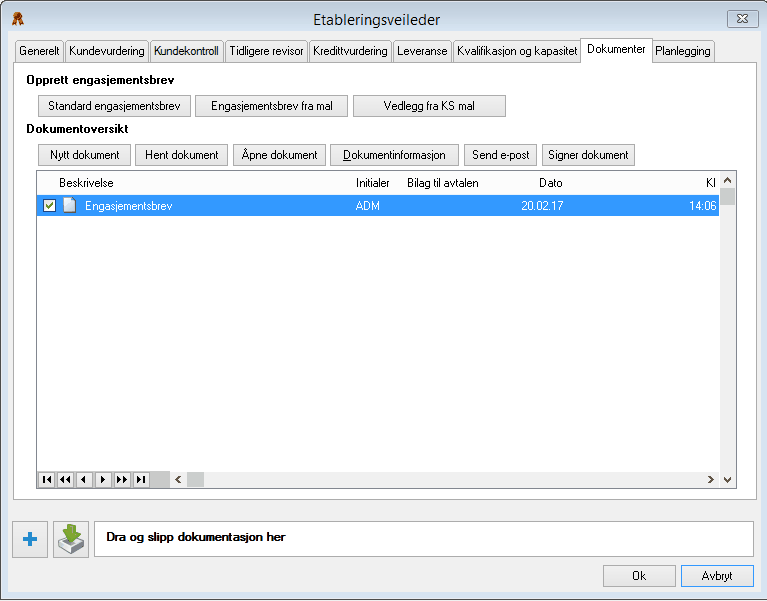Go to first record navigation button
Image resolution: width=767 pixels, height=601 pixels.
tap(47, 479)
